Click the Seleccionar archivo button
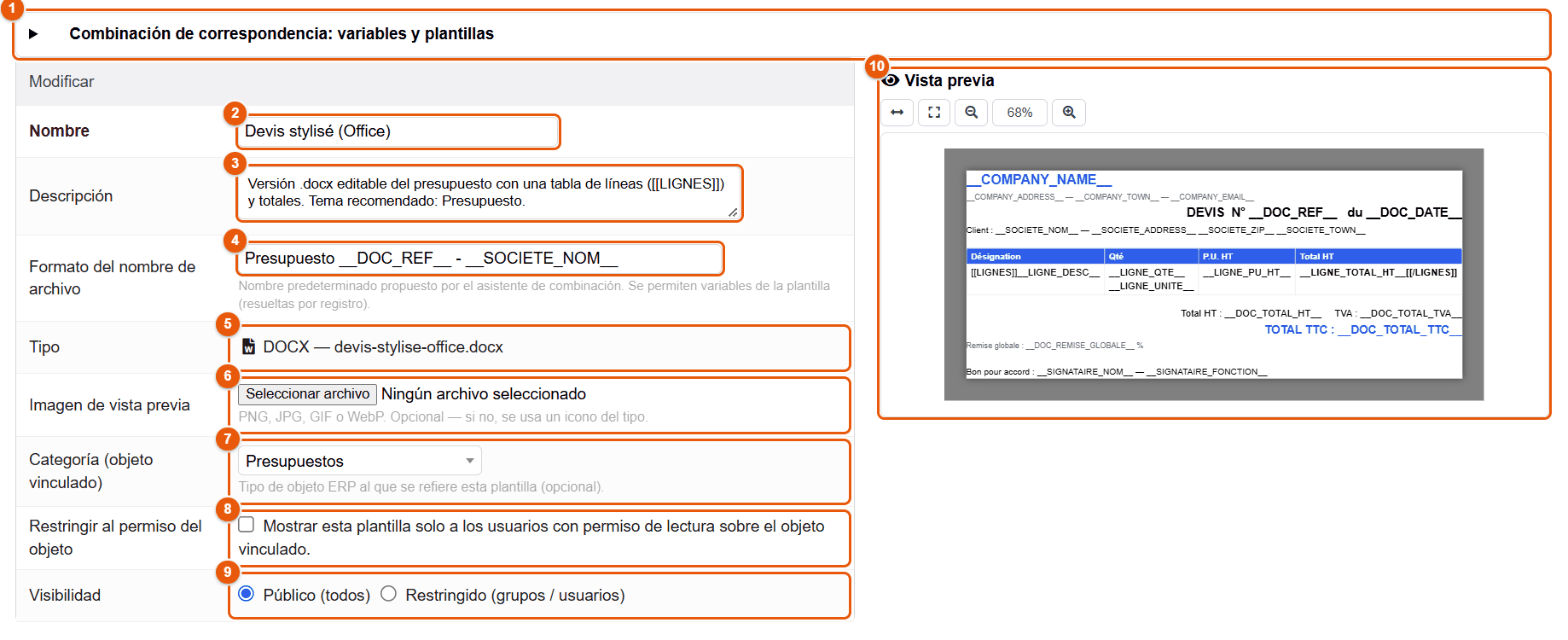The height and width of the screenshot is (640, 1568). (x=308, y=394)
